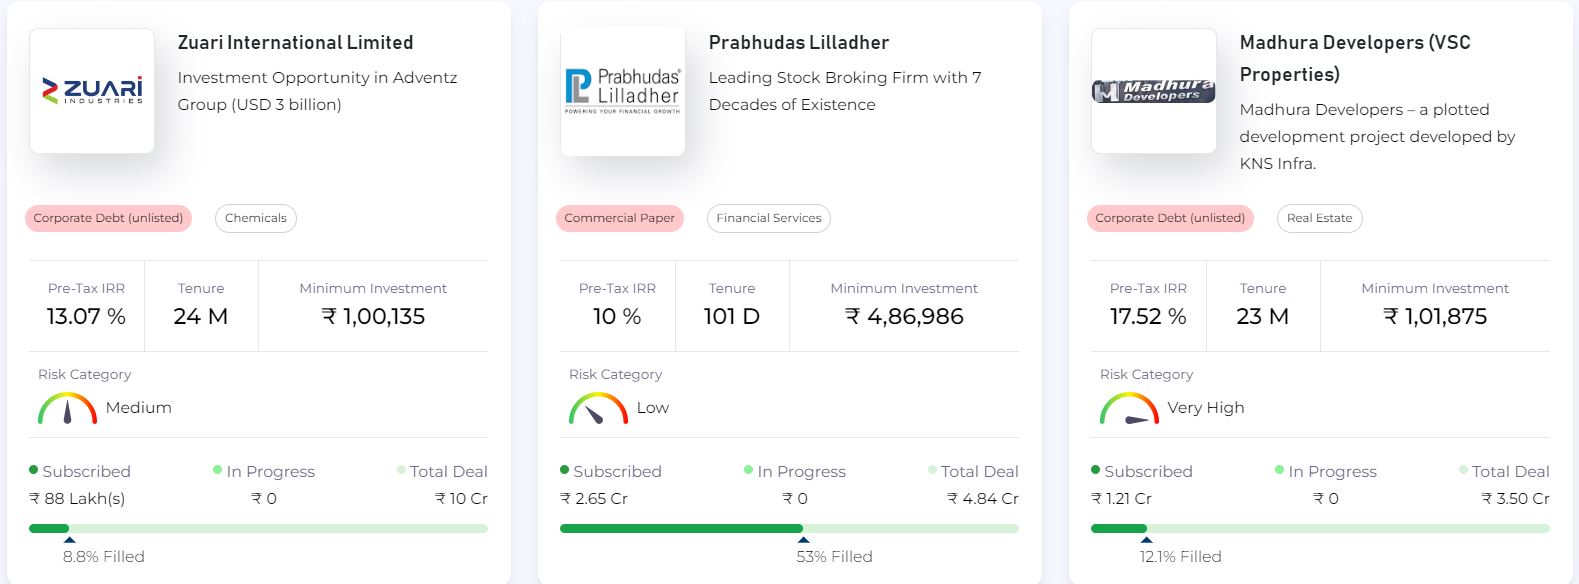
Task: Open Madhura Developers (VSC Properties) title
Action: tap(1355, 58)
